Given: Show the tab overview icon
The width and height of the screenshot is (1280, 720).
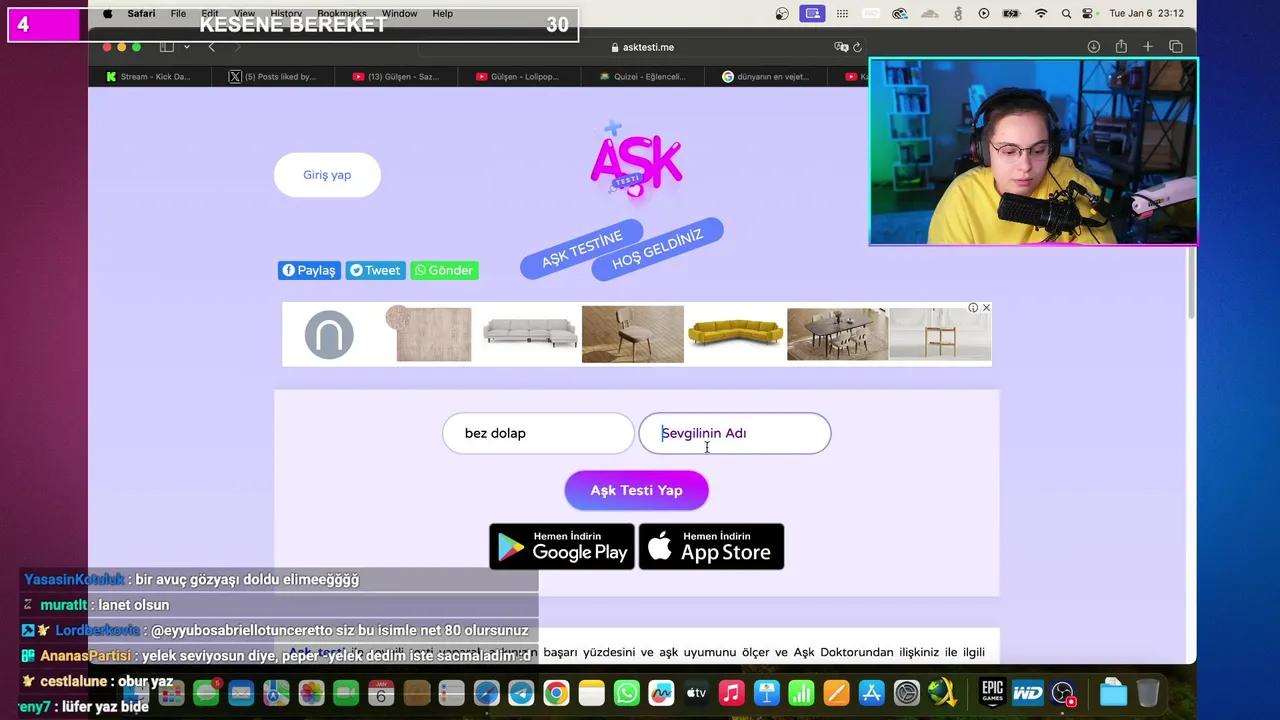Looking at the screenshot, I should pos(1176,47).
